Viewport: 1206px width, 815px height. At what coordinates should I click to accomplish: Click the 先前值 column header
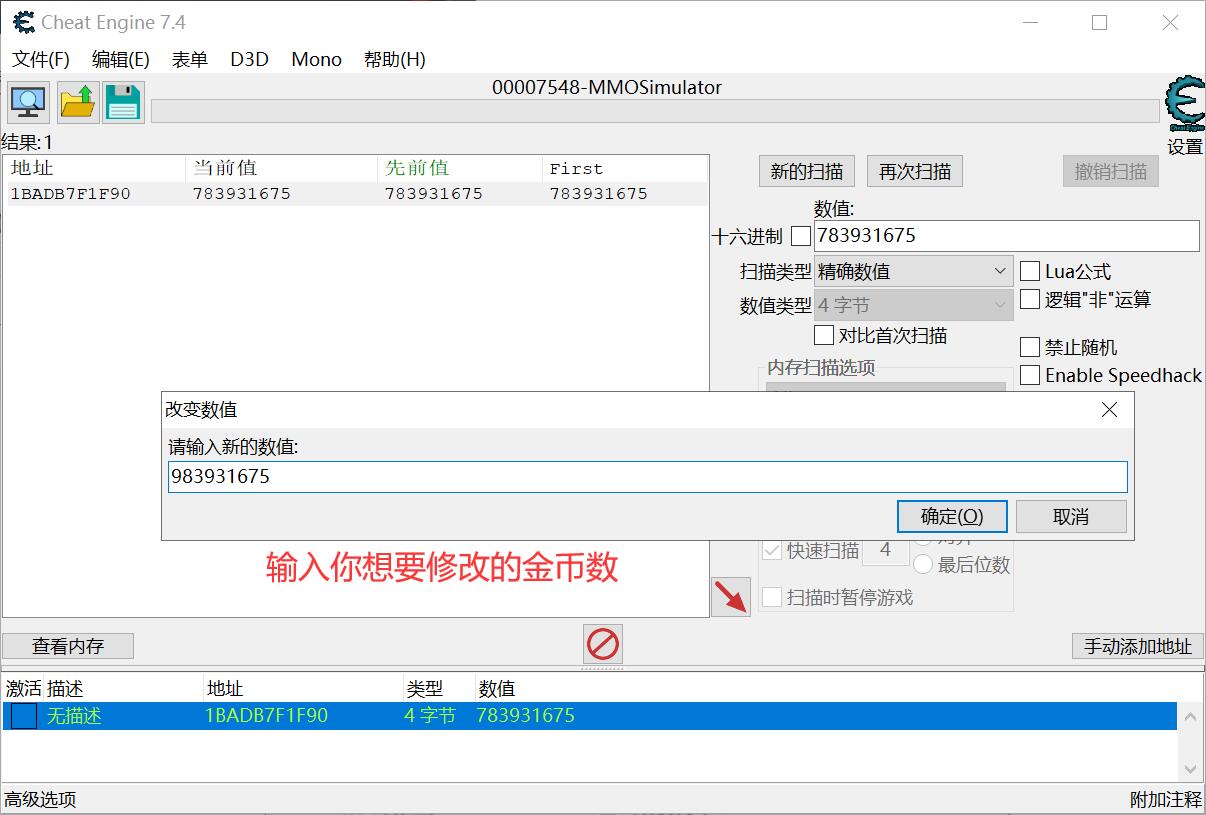point(460,168)
